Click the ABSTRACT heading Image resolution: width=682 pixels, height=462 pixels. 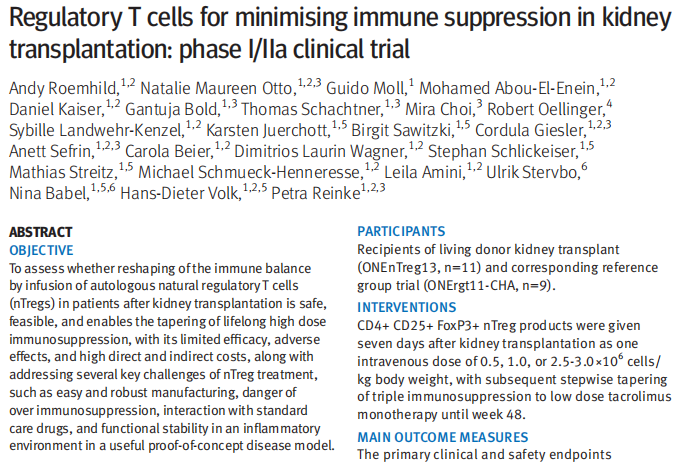40,231
